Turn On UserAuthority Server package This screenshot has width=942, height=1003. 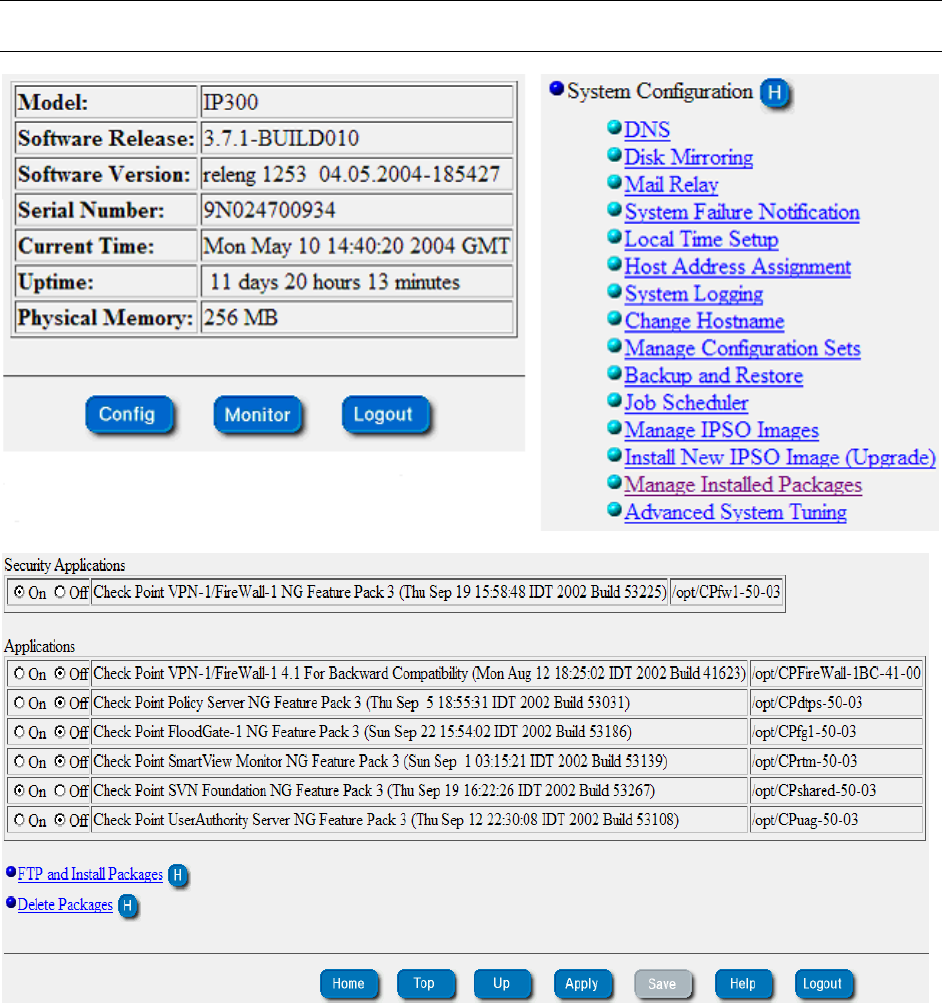point(19,819)
